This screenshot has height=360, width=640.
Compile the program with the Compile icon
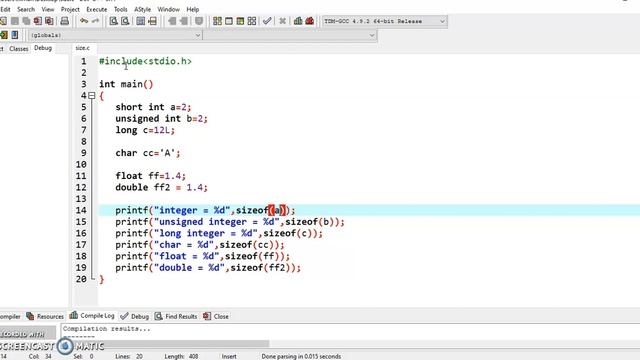click(217, 21)
